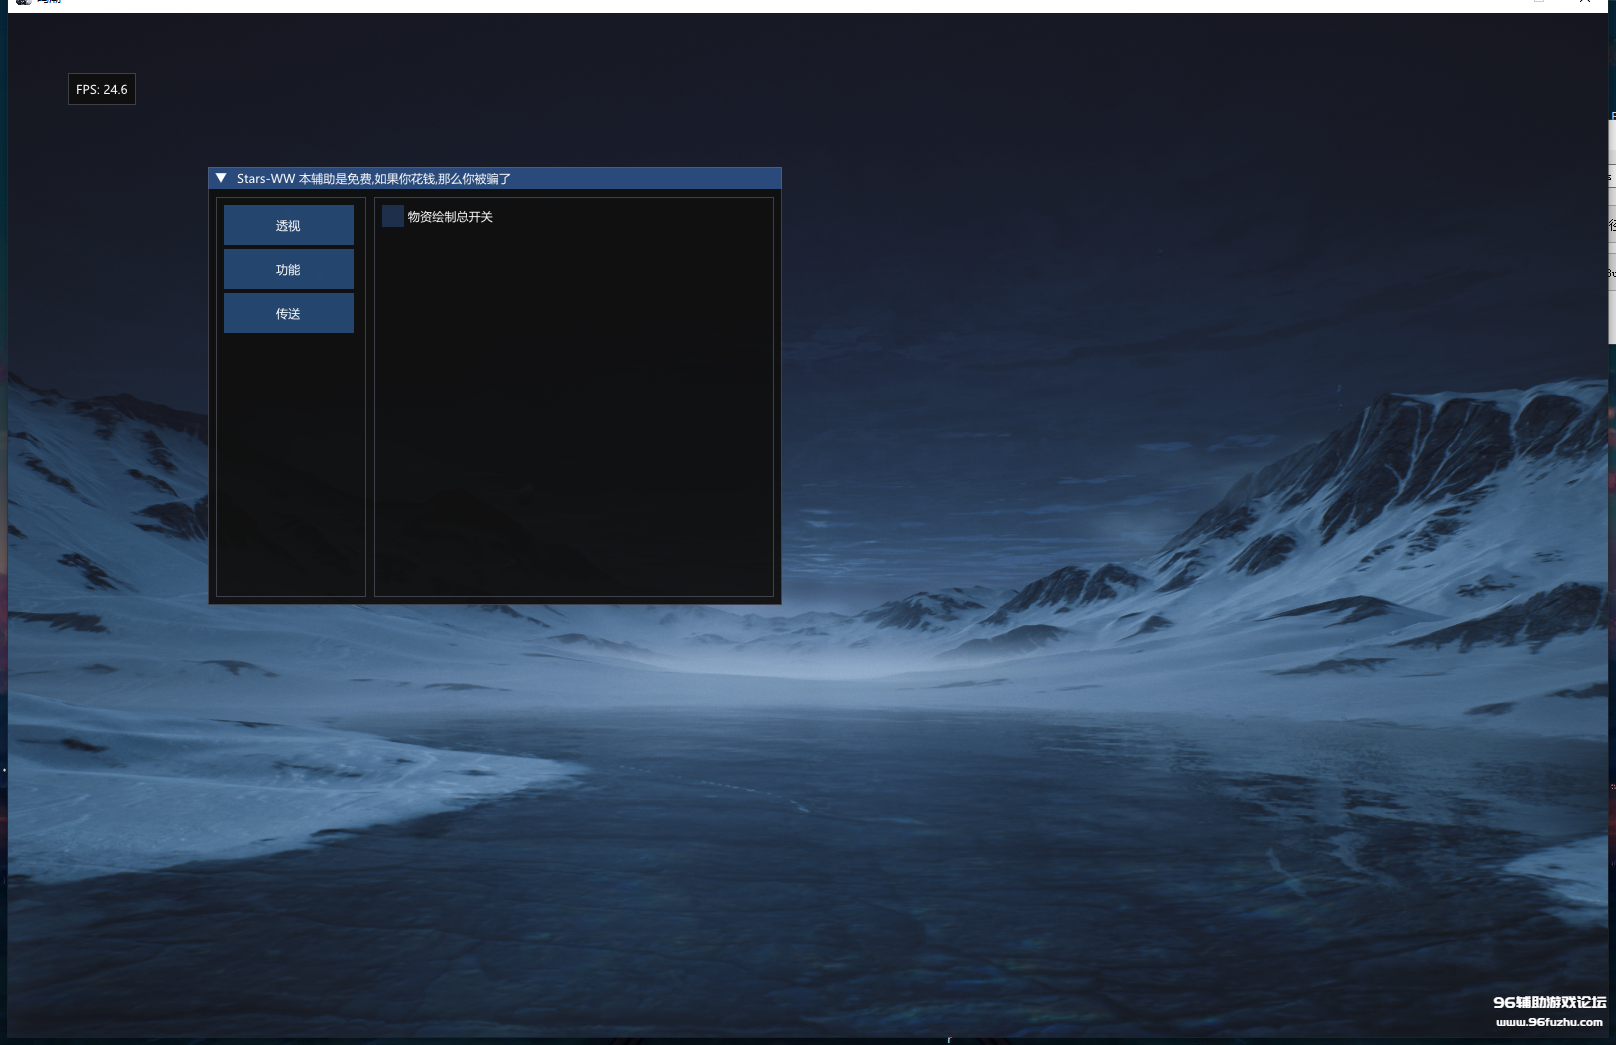The height and width of the screenshot is (1045, 1616).
Task: Click the app icon in the window title bar
Action: pos(23,2)
